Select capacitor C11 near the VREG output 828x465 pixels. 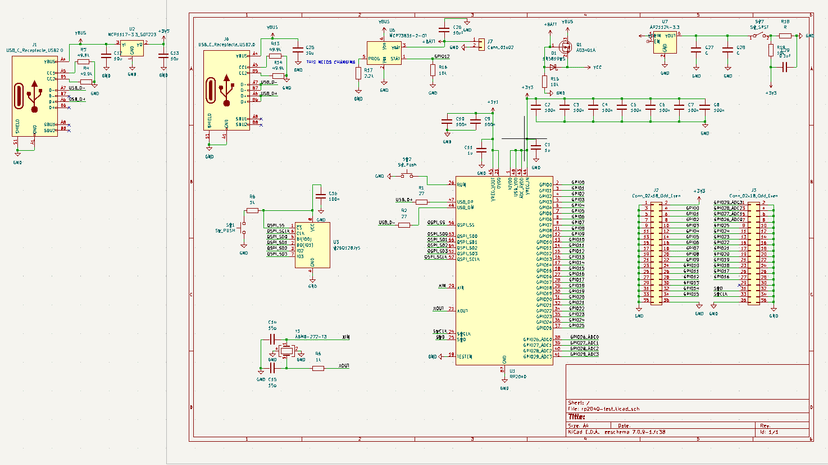pyautogui.click(x=481, y=150)
